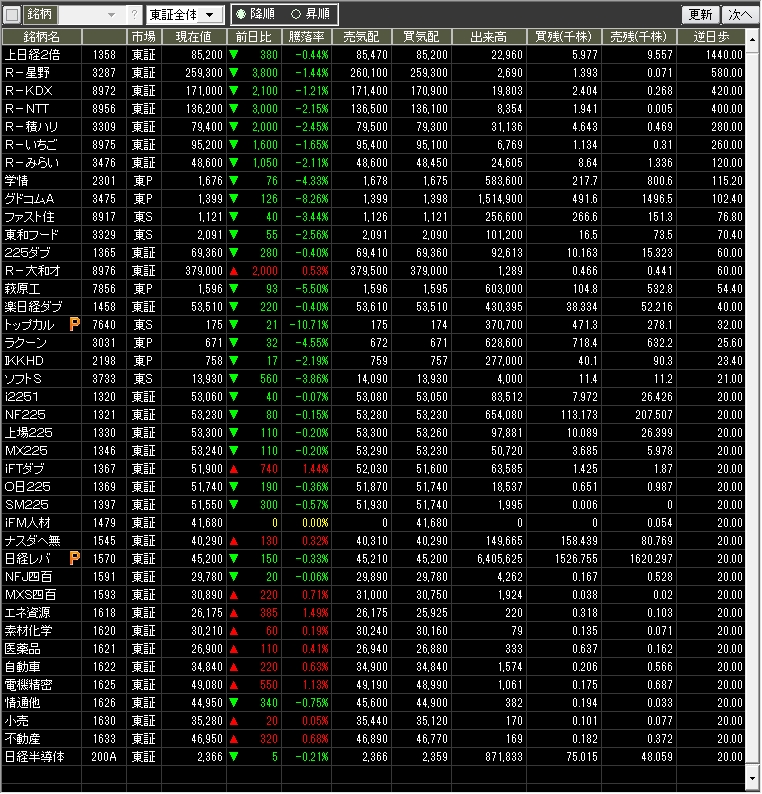Screen dimensions: 762x794
Task: Select the 学情 stock row name
Action: 17,180
